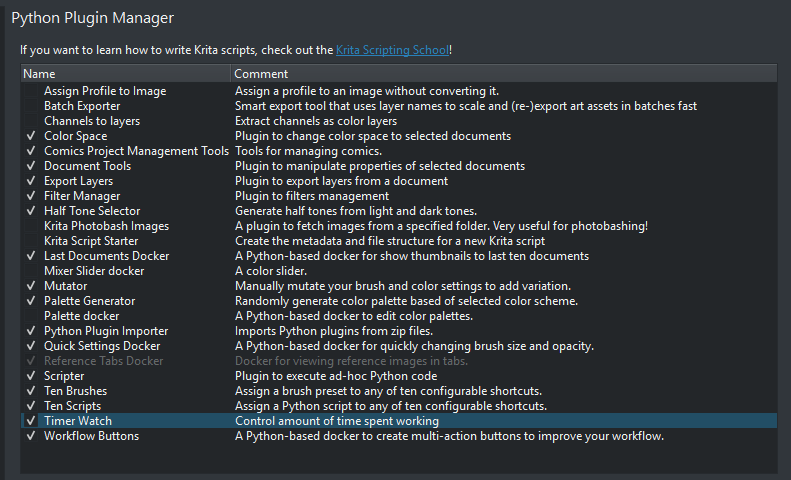
Task: Disable the Filter Manager plugin checkbox
Action: coord(31,196)
